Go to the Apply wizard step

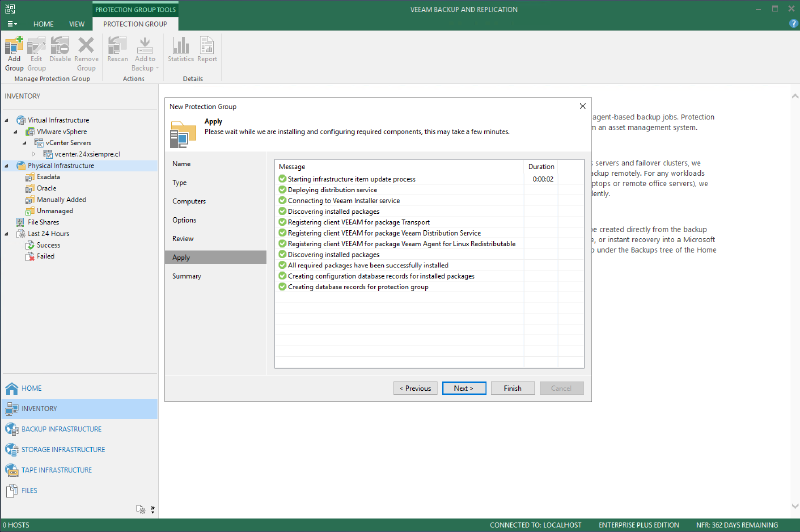click(216, 257)
